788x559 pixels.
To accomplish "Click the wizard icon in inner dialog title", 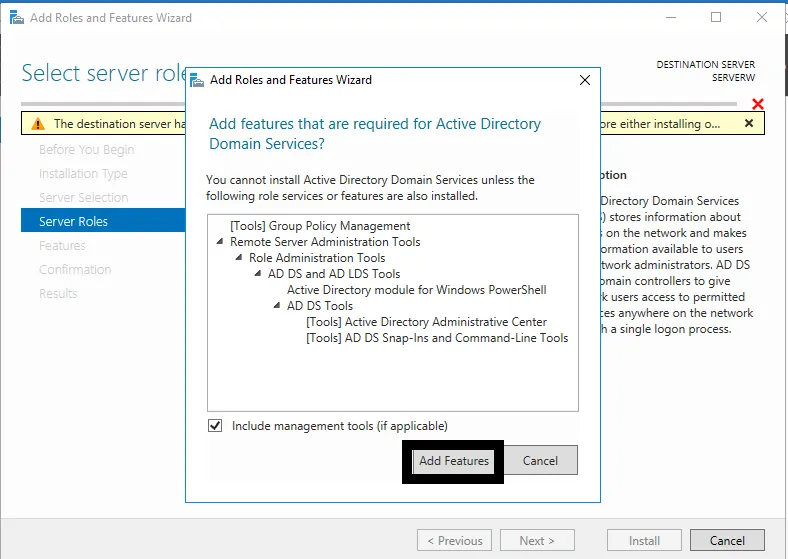I will (196, 80).
